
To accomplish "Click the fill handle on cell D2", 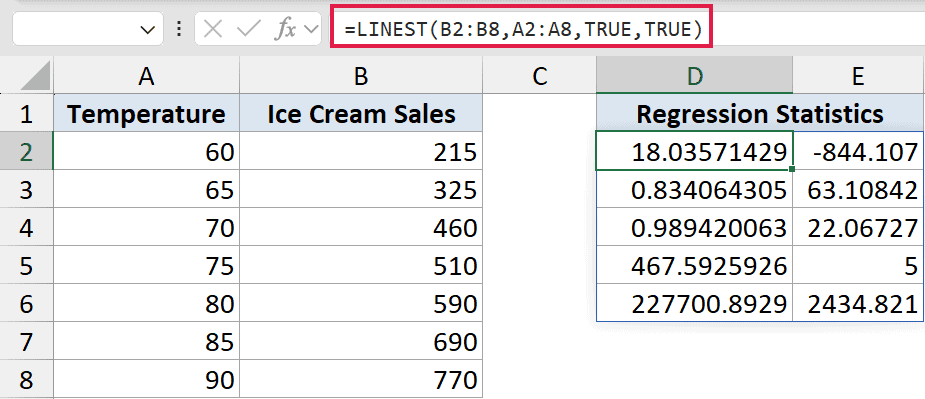I will coord(792,169).
